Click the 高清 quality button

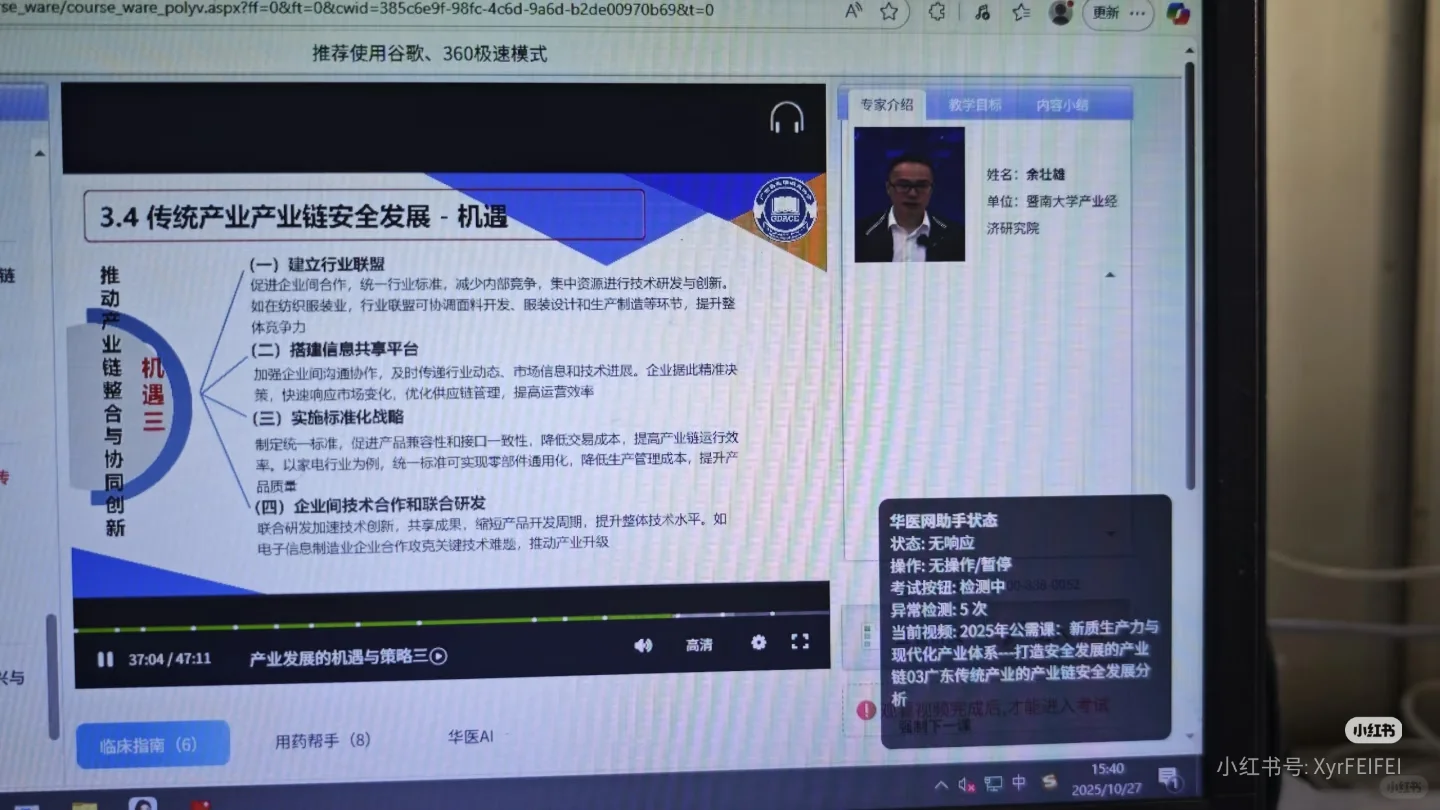(x=699, y=645)
